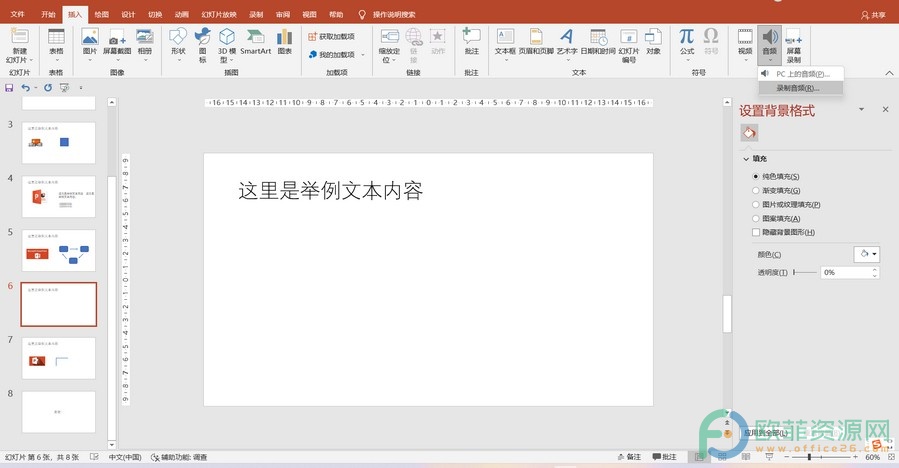Switch to the Design (设计) tab

128,14
